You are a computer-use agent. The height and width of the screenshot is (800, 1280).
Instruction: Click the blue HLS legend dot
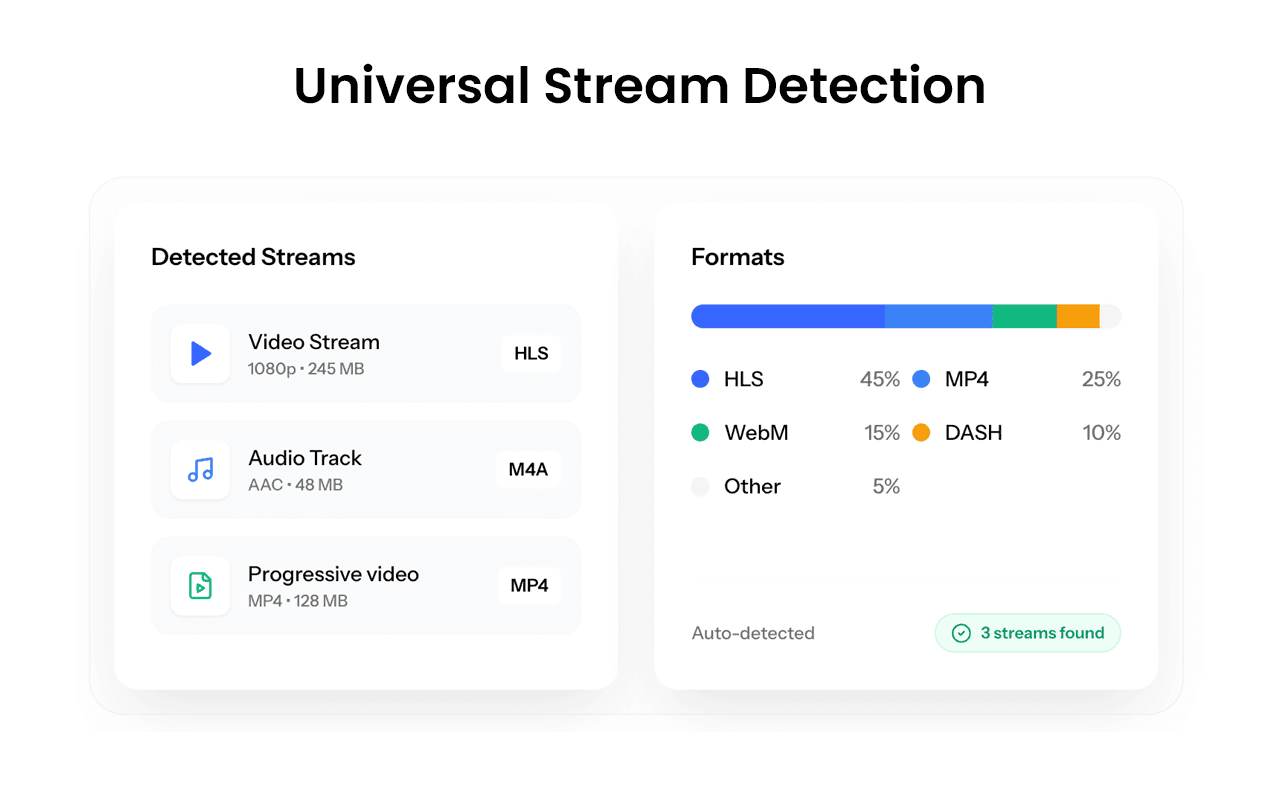point(700,379)
